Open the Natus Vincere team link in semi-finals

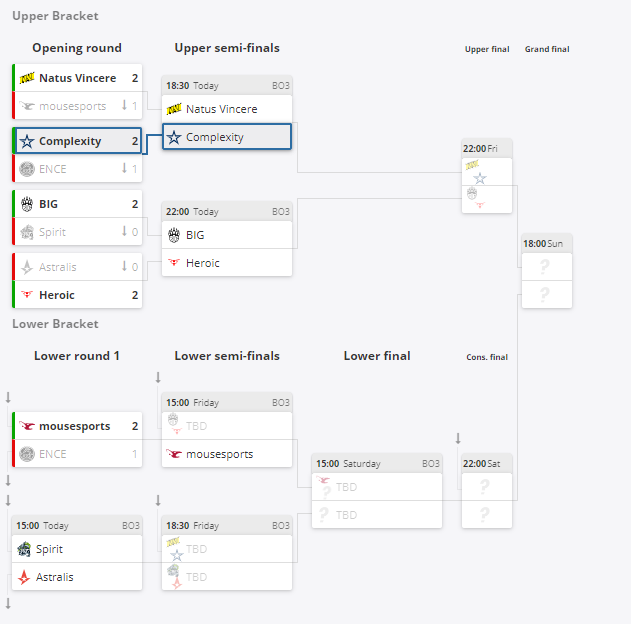[221, 109]
